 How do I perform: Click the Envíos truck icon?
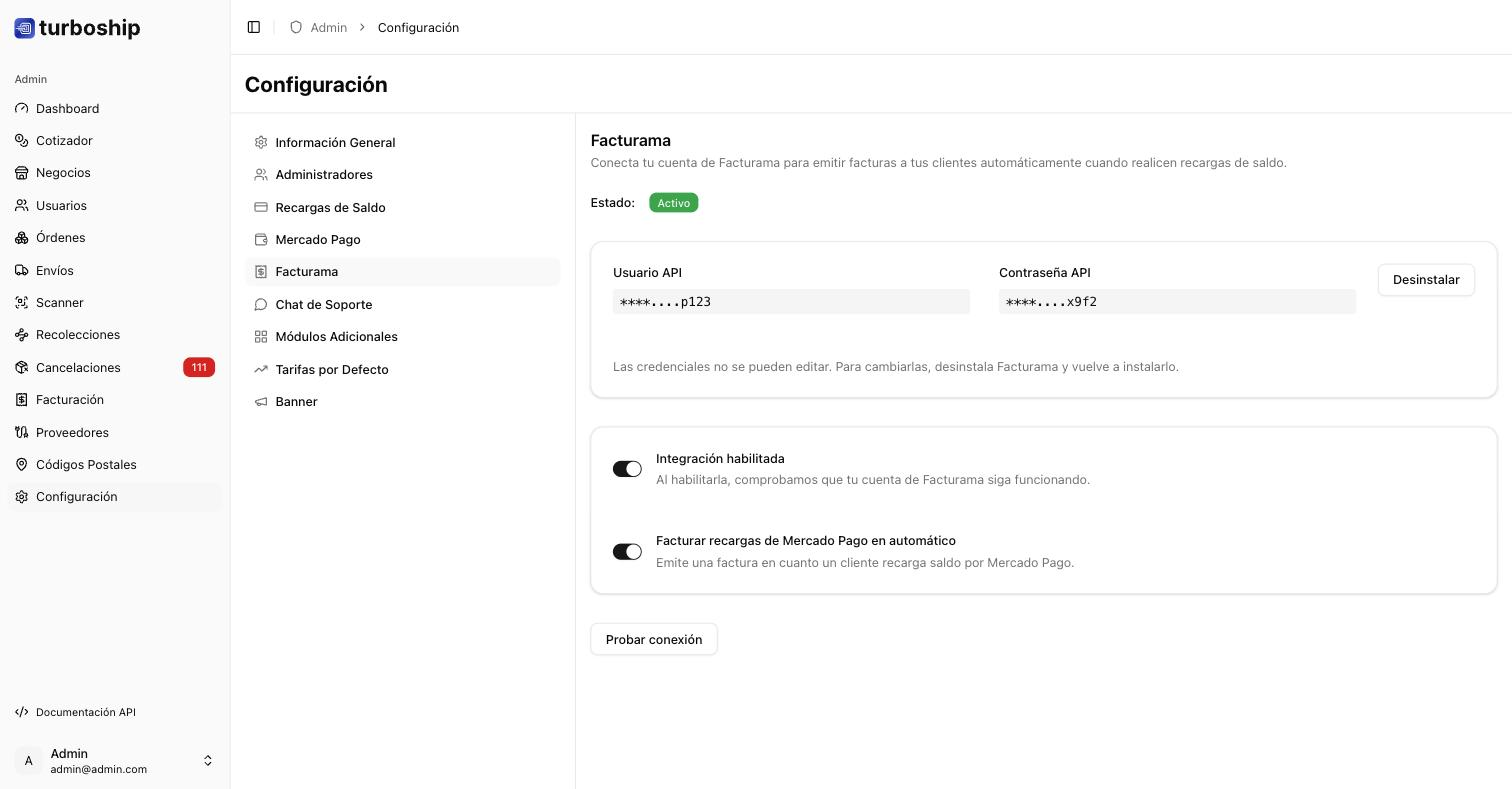pyautogui.click(x=22, y=270)
